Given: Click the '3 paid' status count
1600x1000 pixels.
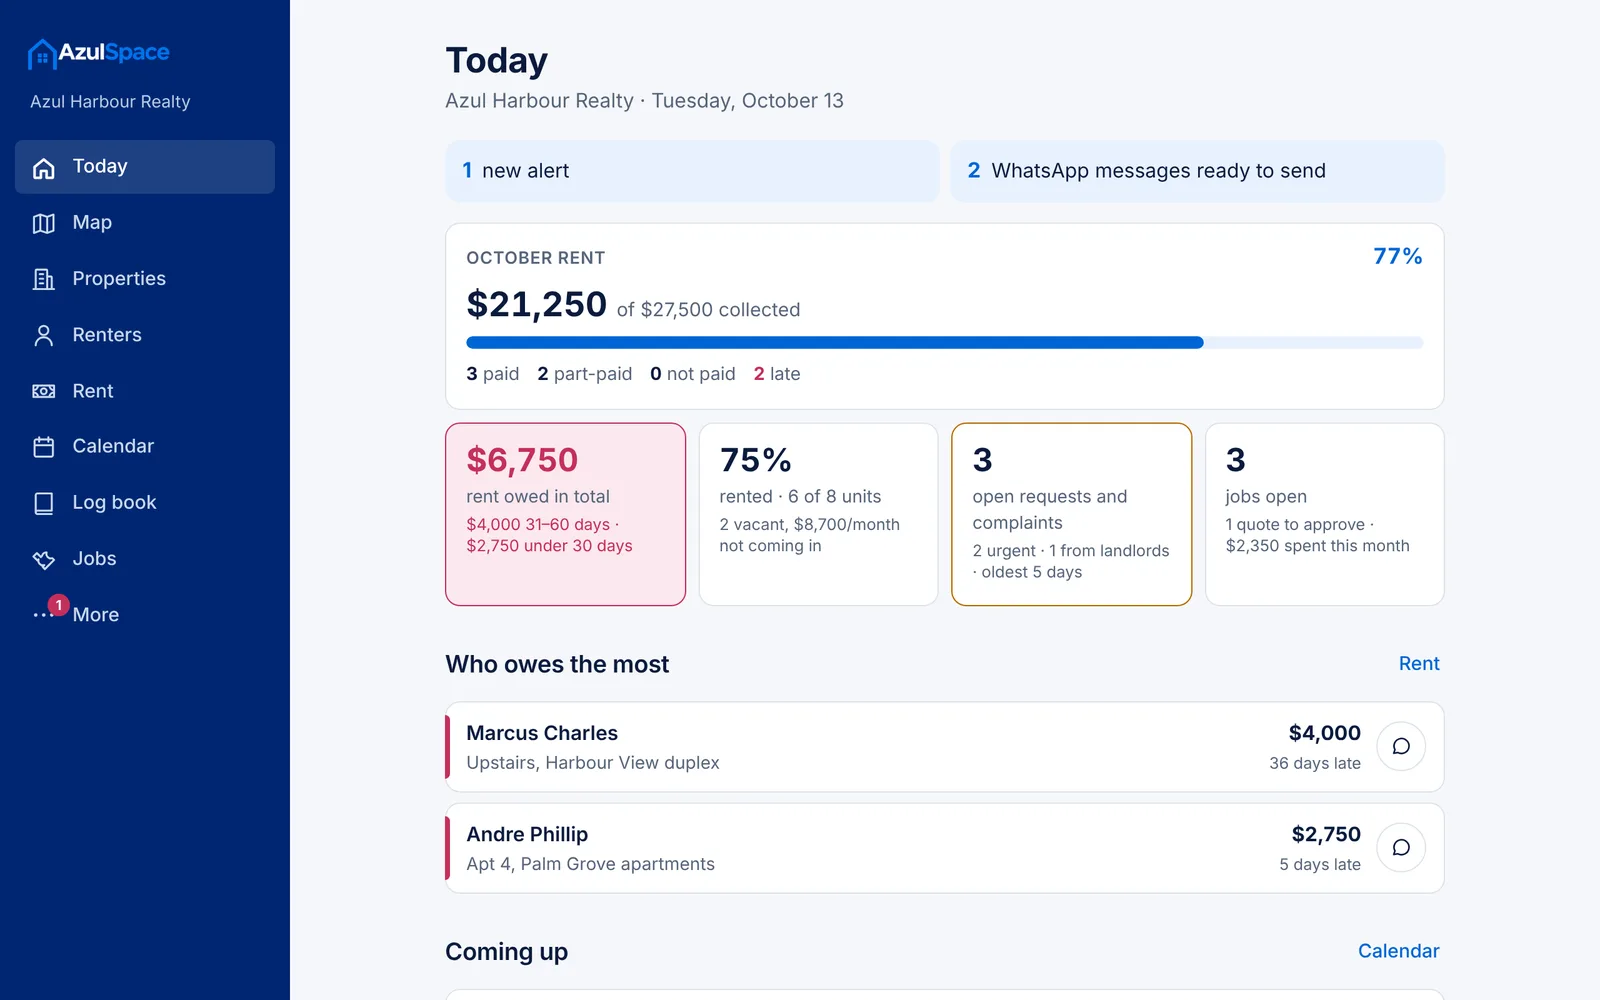Looking at the screenshot, I should click(493, 374).
